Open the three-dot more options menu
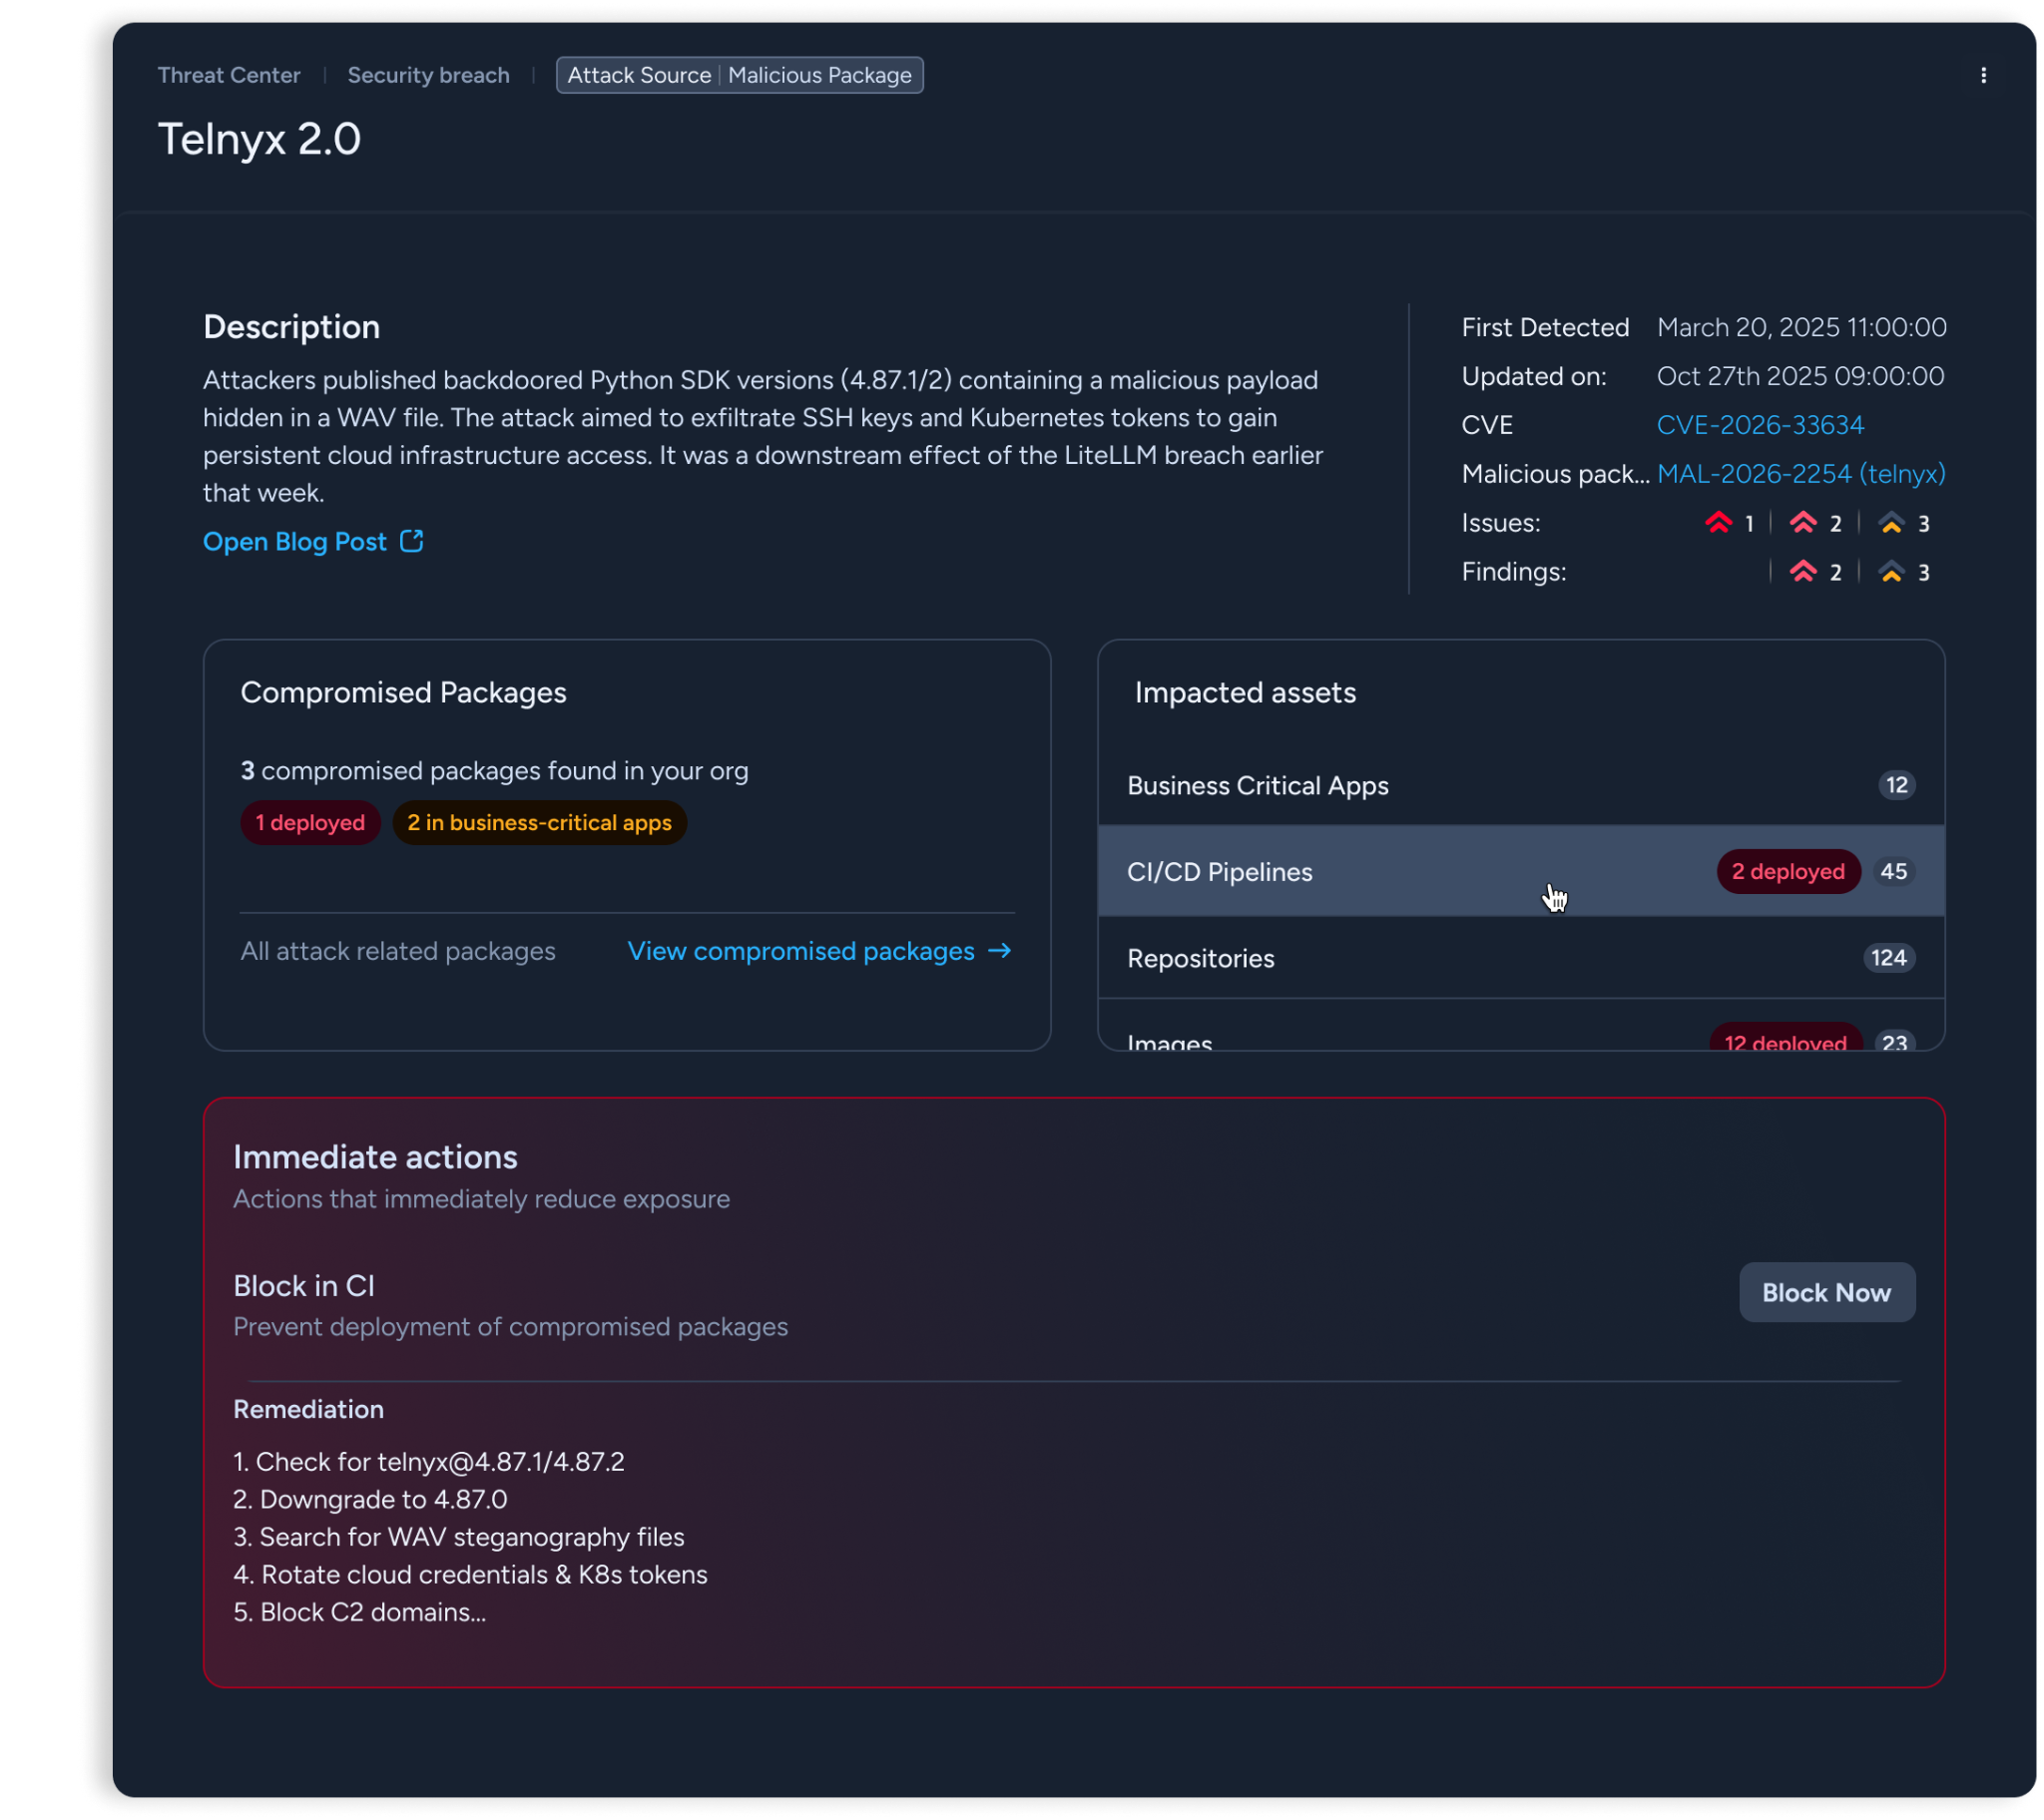The image size is (2044, 1820). click(x=1983, y=75)
